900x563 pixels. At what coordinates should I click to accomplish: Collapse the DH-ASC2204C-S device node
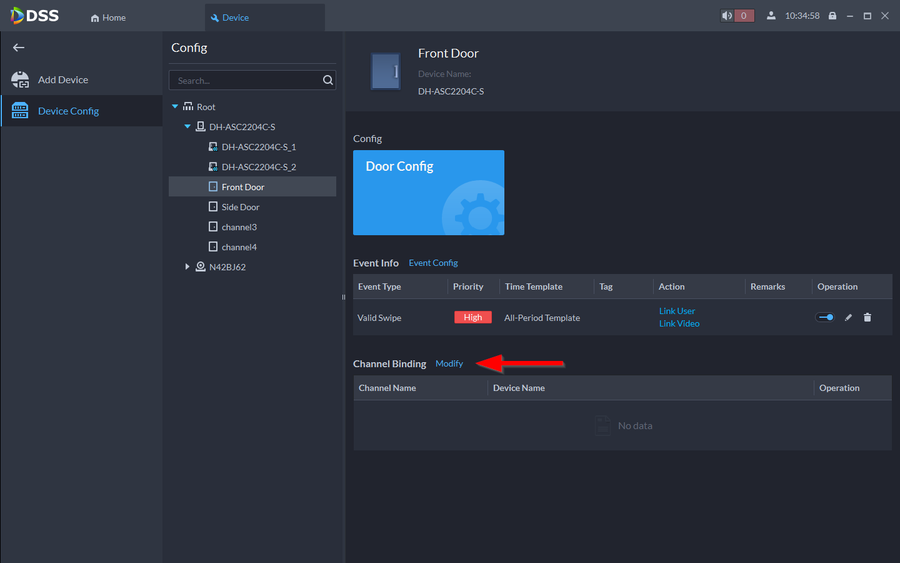point(187,127)
